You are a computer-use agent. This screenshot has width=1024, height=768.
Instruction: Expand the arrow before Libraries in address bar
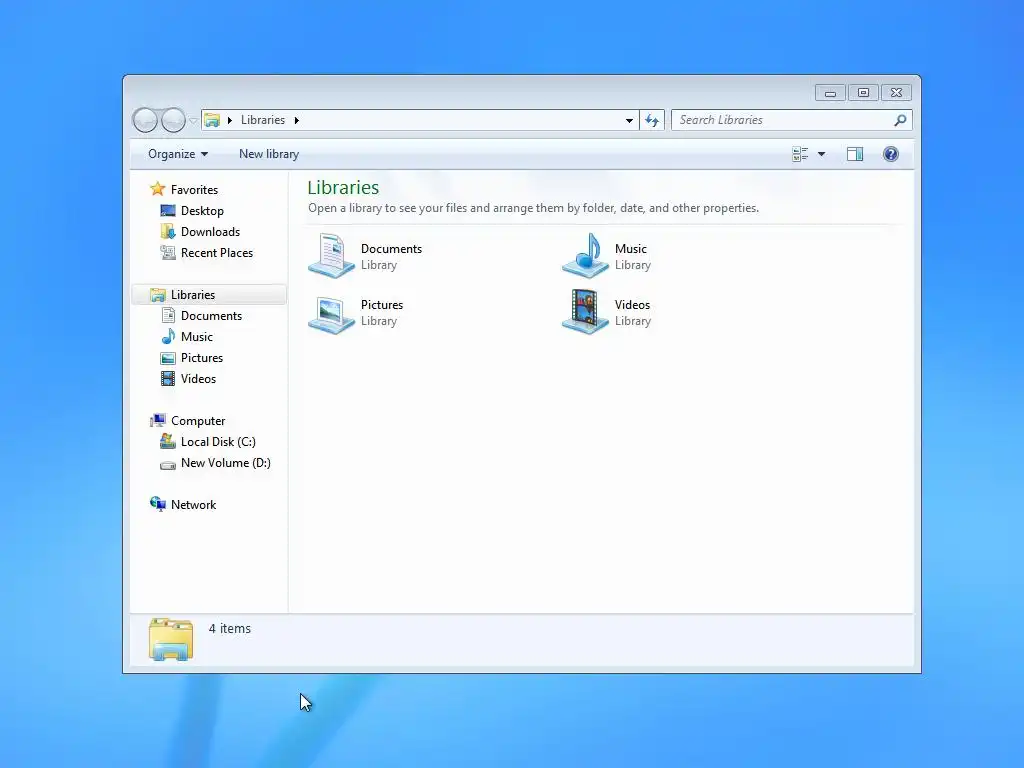(230, 120)
